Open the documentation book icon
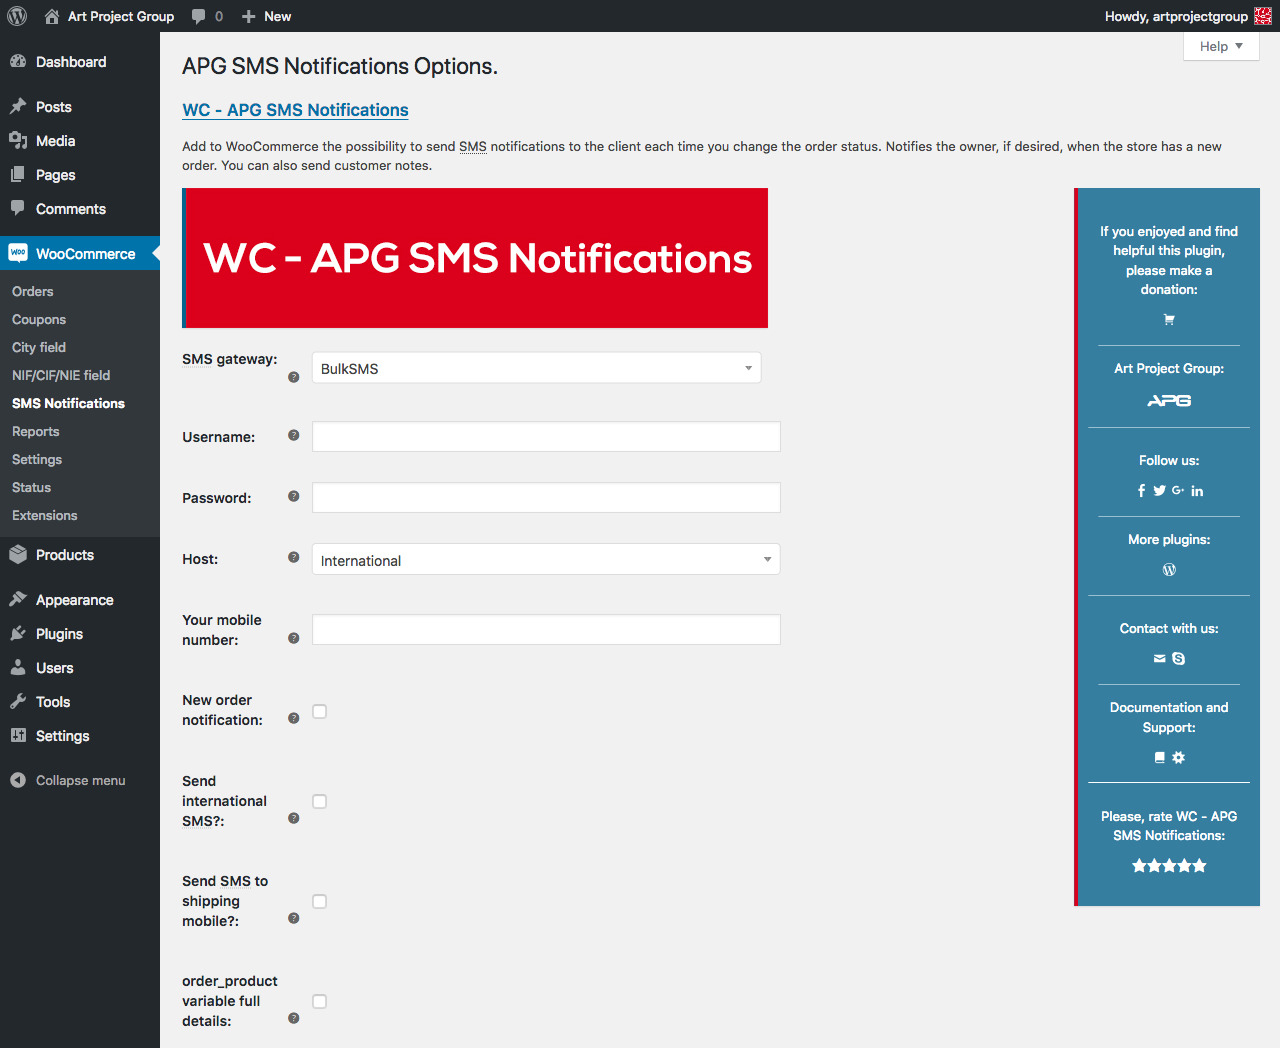Viewport: 1280px width, 1048px height. 1159,758
